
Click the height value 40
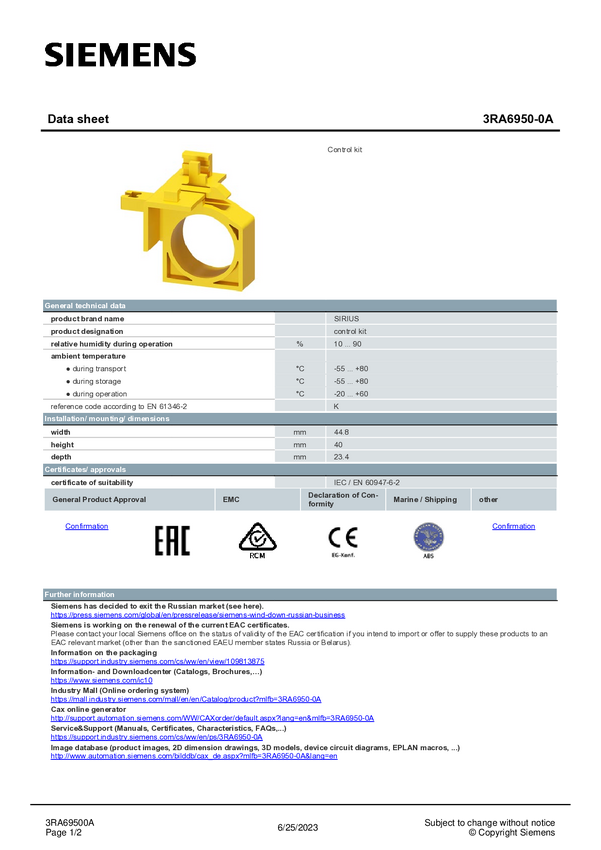338,445
